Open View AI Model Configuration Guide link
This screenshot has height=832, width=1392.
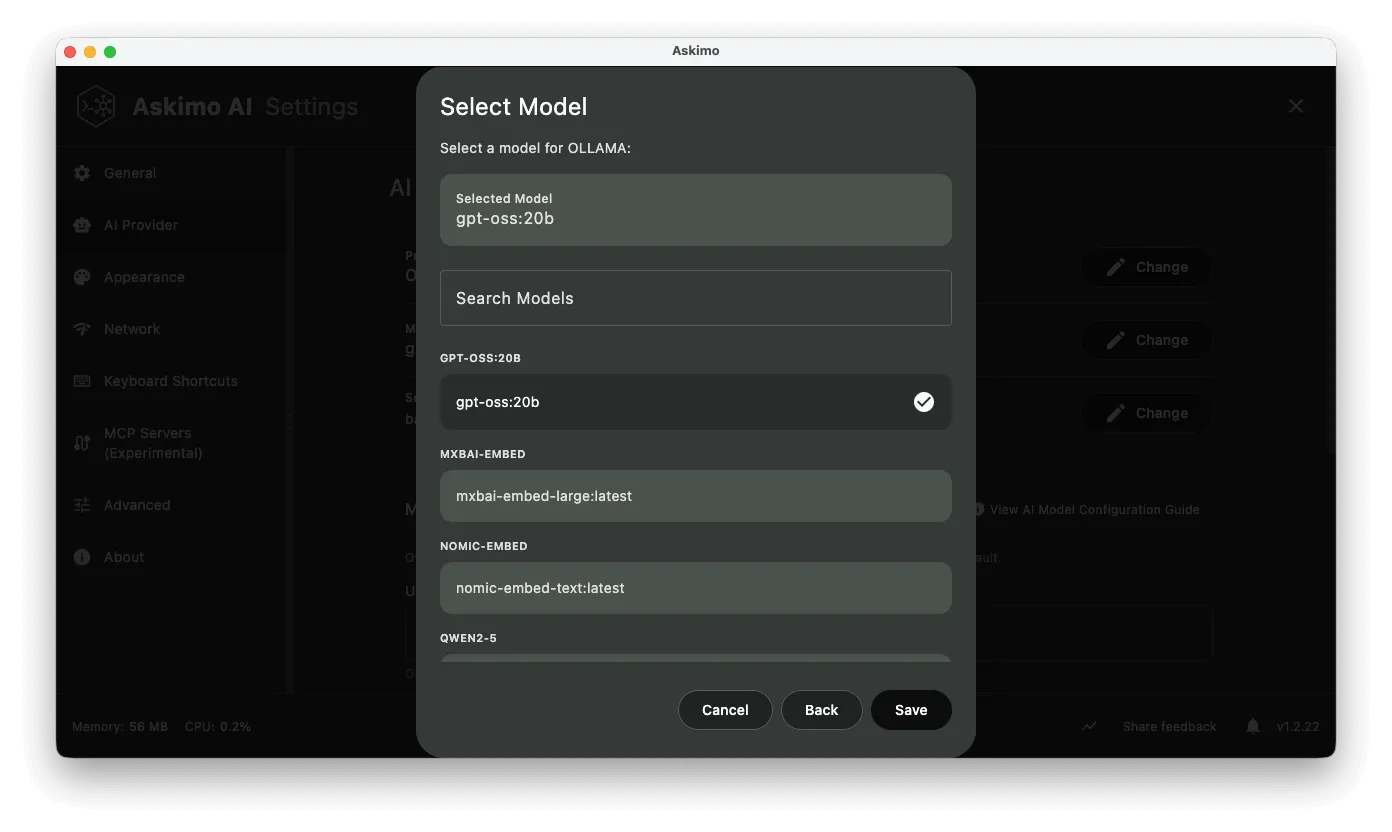[x=1086, y=509]
